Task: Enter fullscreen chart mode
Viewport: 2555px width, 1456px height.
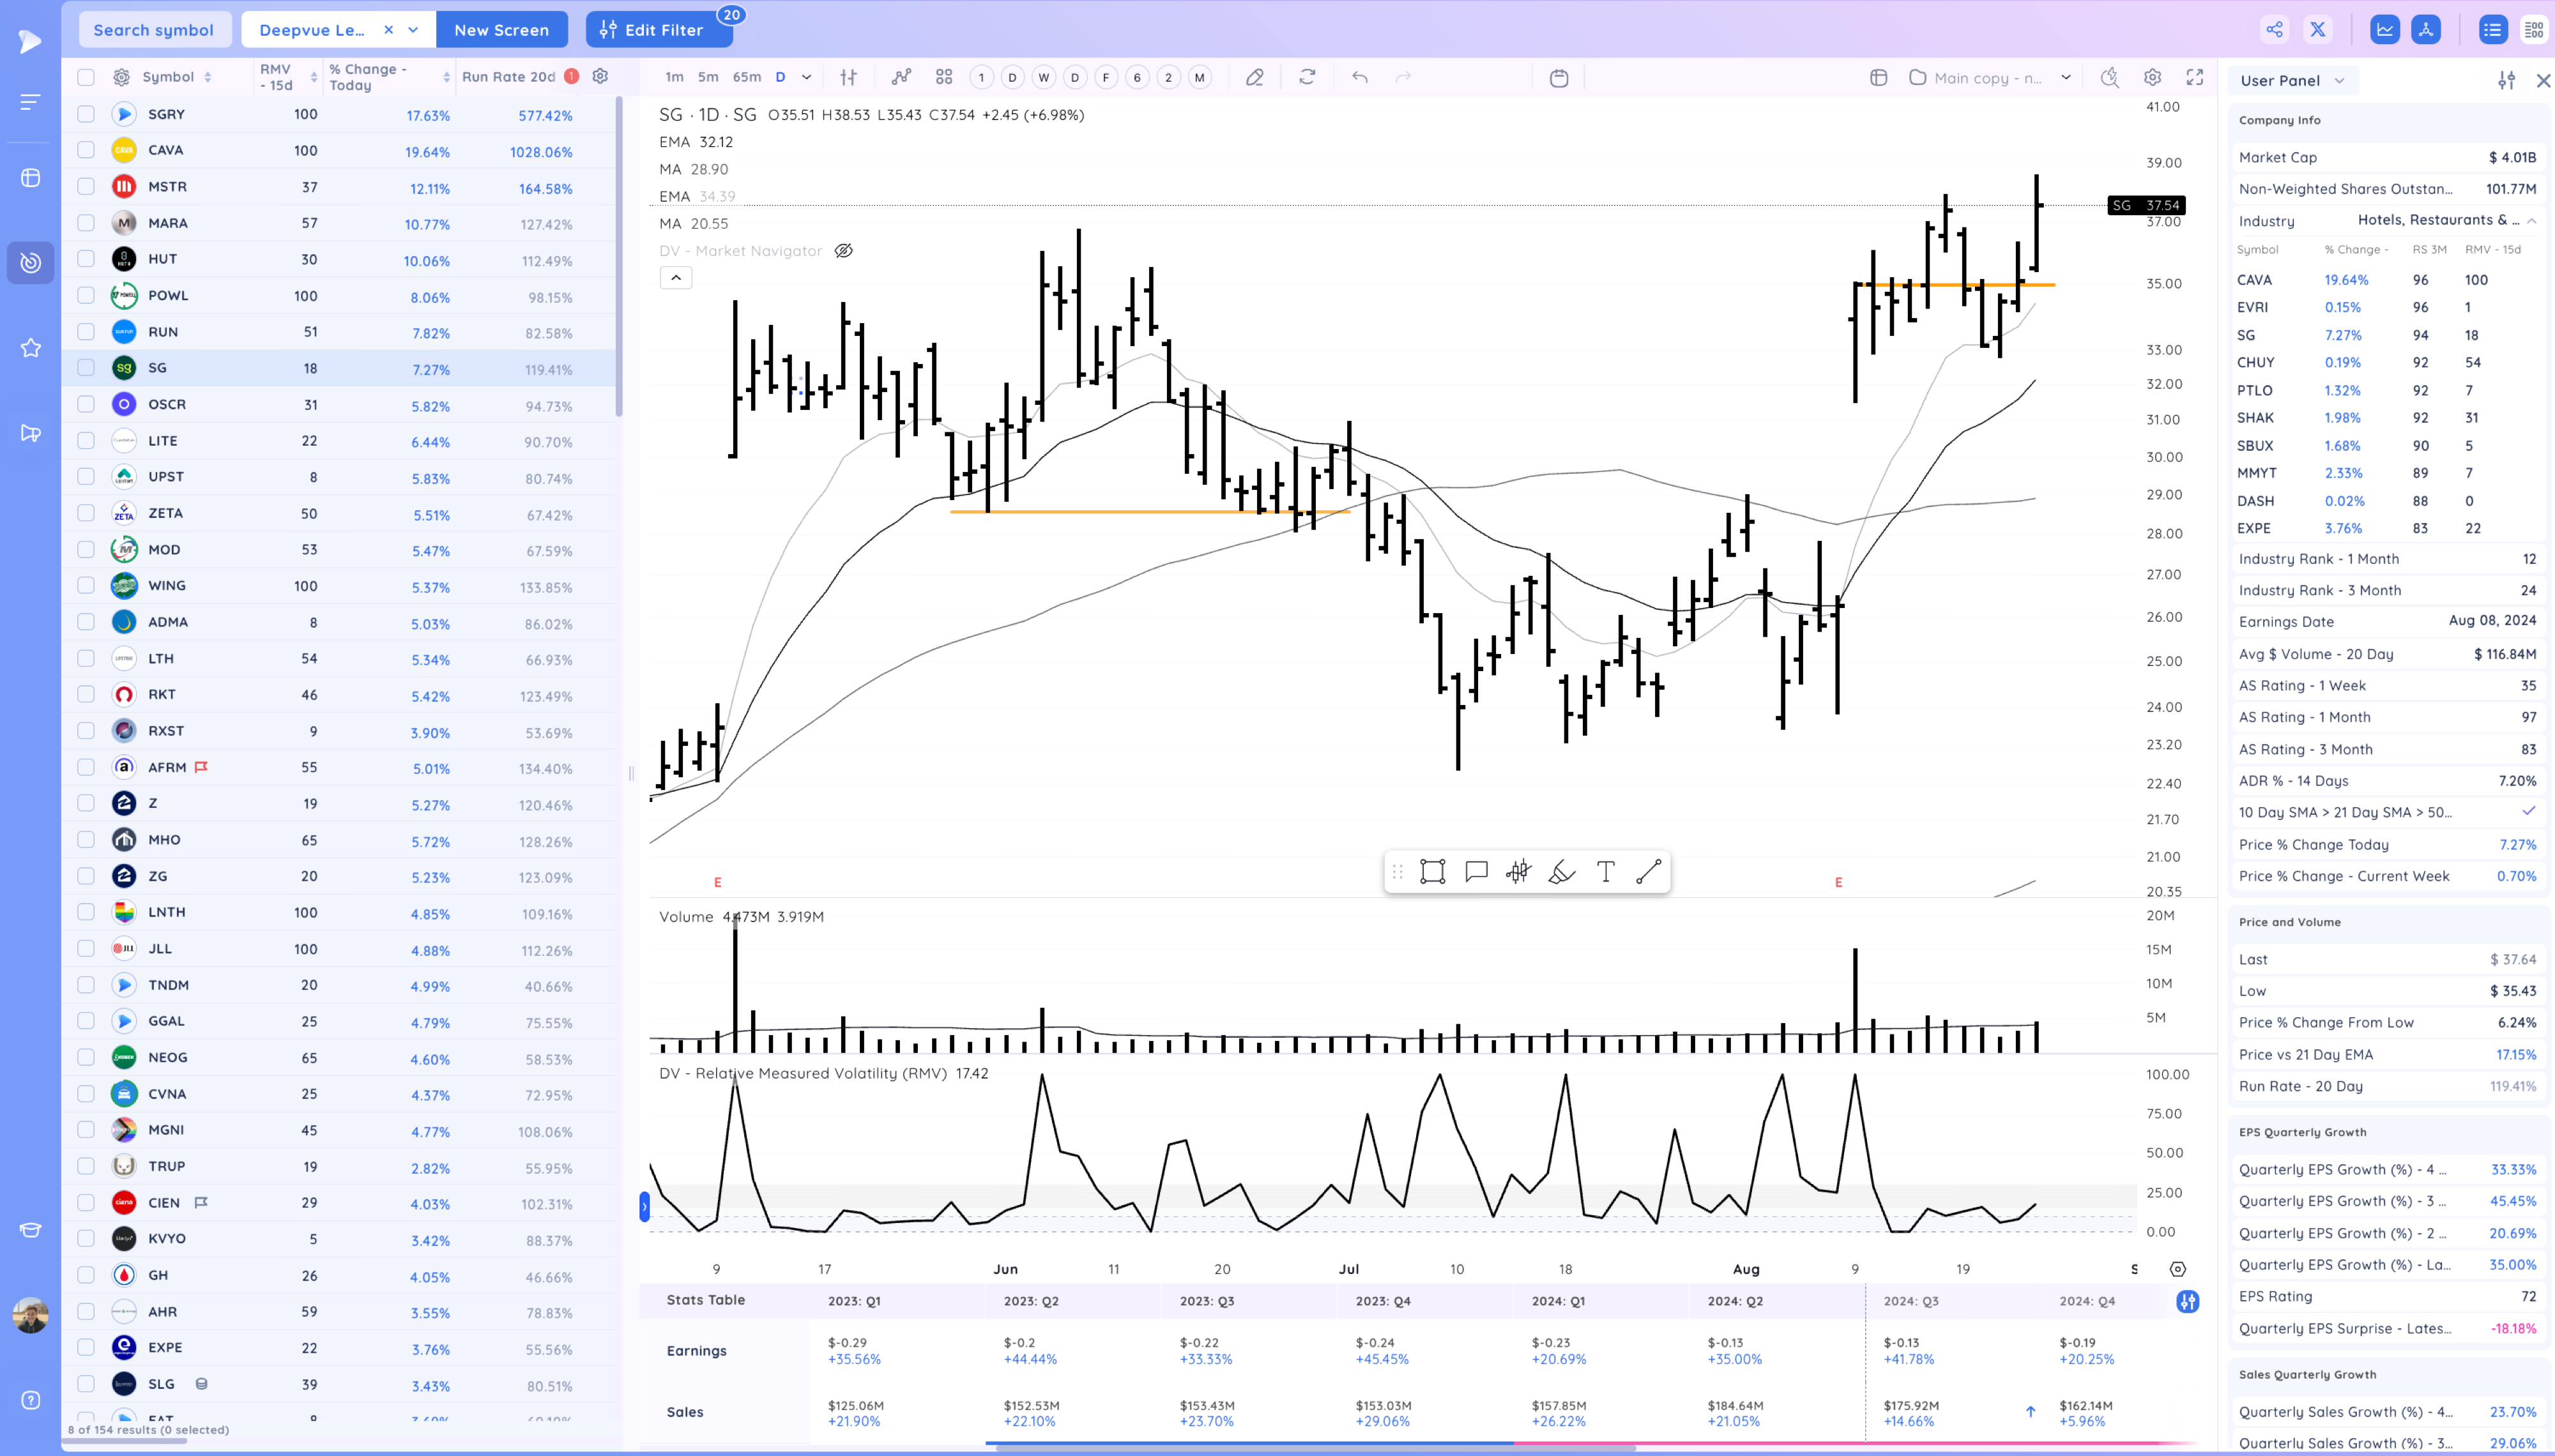Action: point(2195,77)
